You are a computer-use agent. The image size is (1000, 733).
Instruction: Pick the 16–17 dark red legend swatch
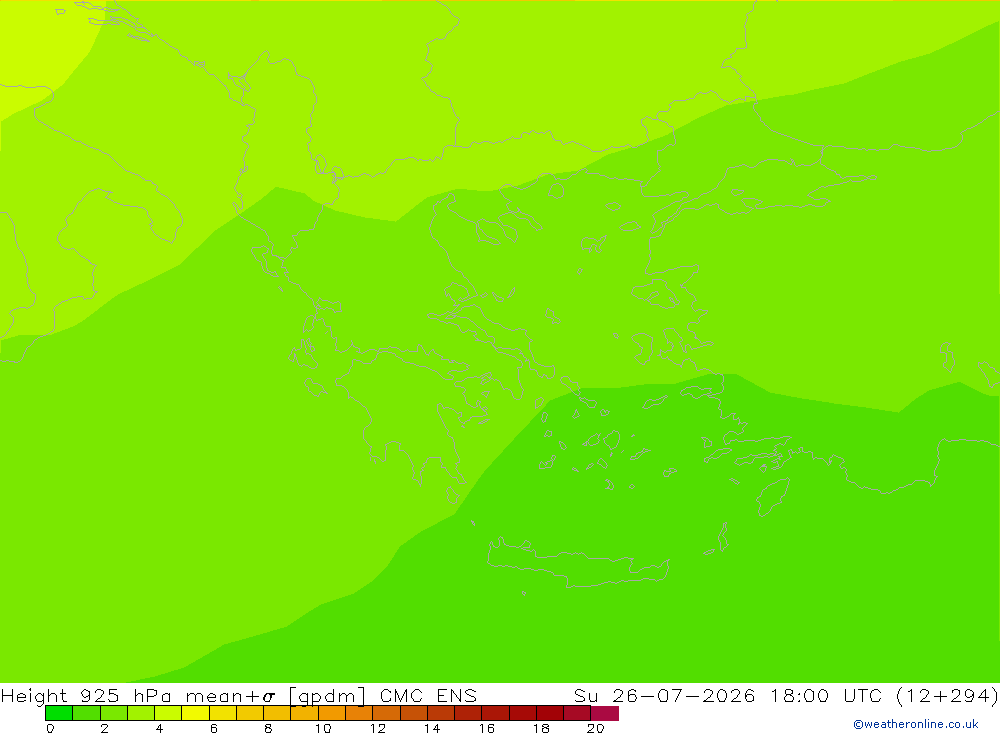(496, 713)
